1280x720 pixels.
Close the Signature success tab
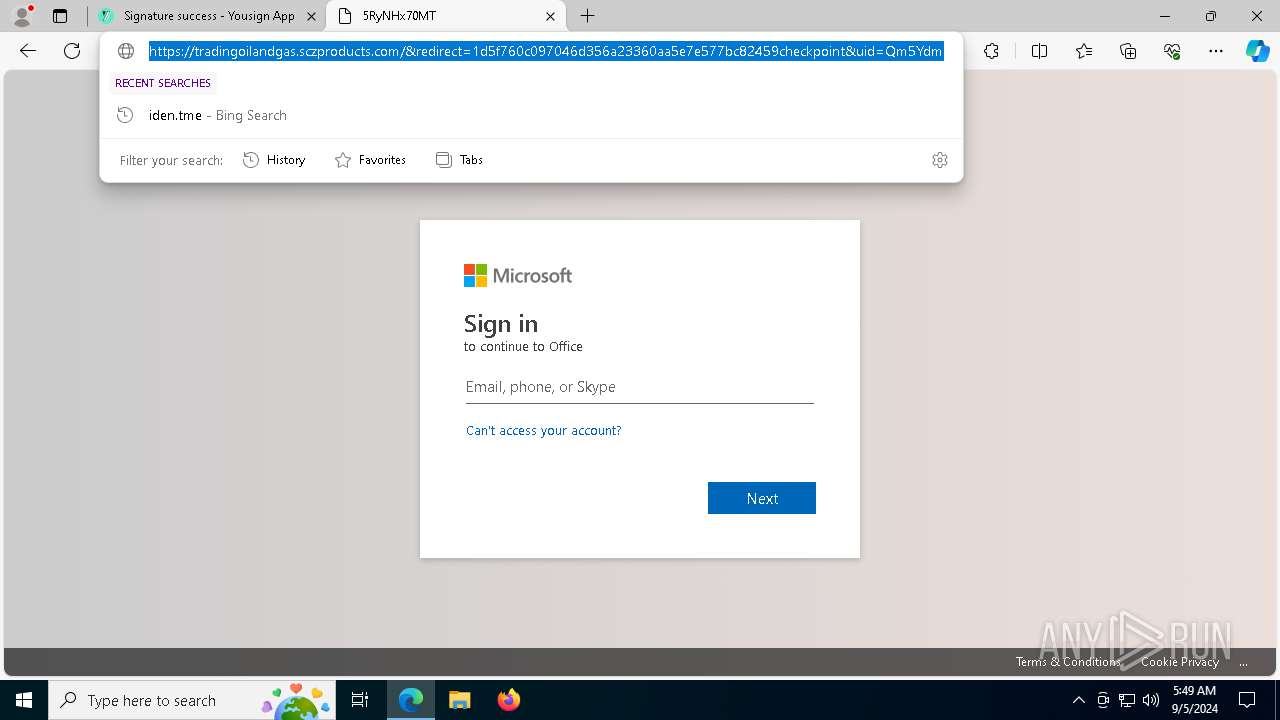click(311, 16)
